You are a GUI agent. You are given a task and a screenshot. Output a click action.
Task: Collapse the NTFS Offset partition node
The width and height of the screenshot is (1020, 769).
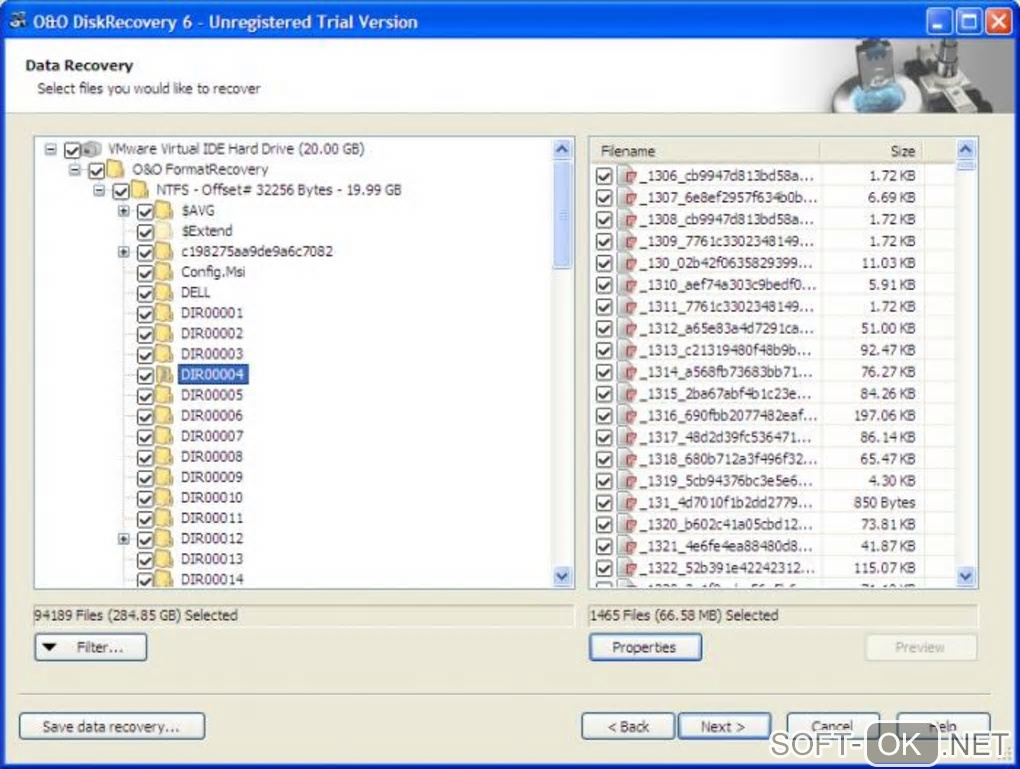pos(99,191)
